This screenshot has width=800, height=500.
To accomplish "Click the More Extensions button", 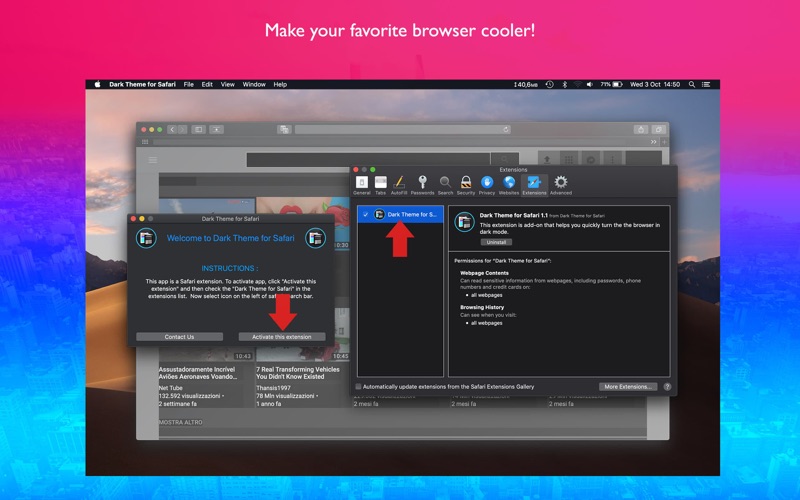I will [628, 387].
